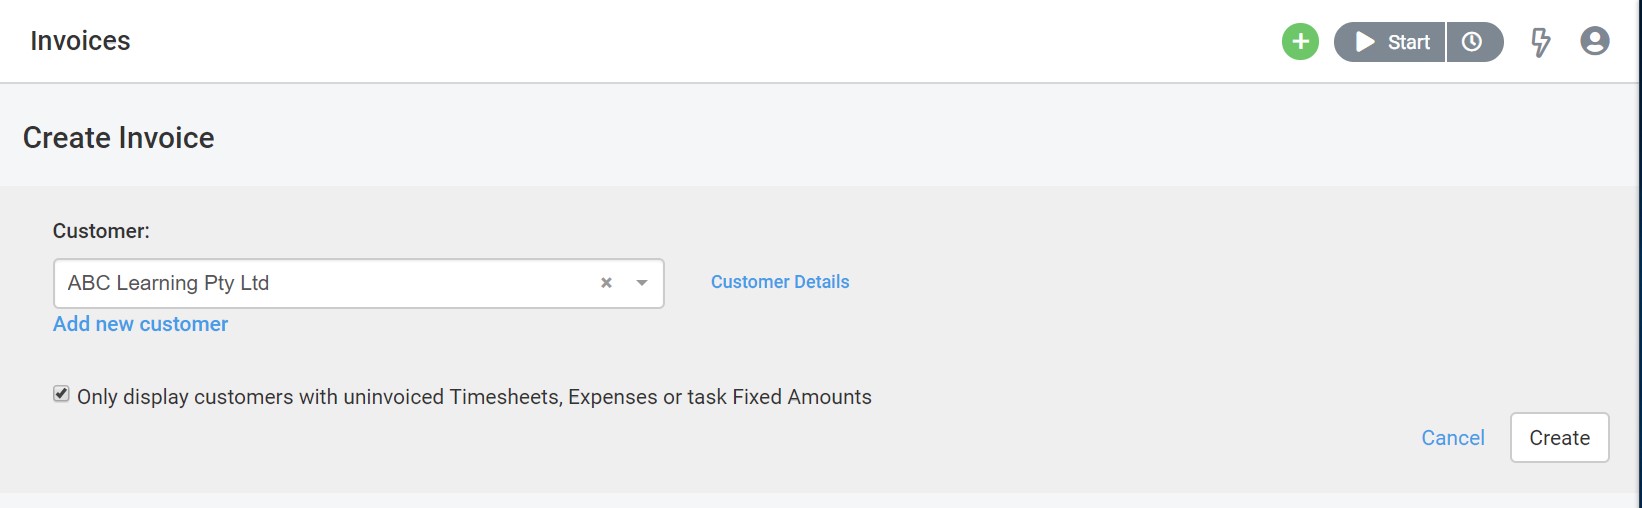1642x508 pixels.
Task: Click the Create Invoice heading
Action: [x=118, y=138]
